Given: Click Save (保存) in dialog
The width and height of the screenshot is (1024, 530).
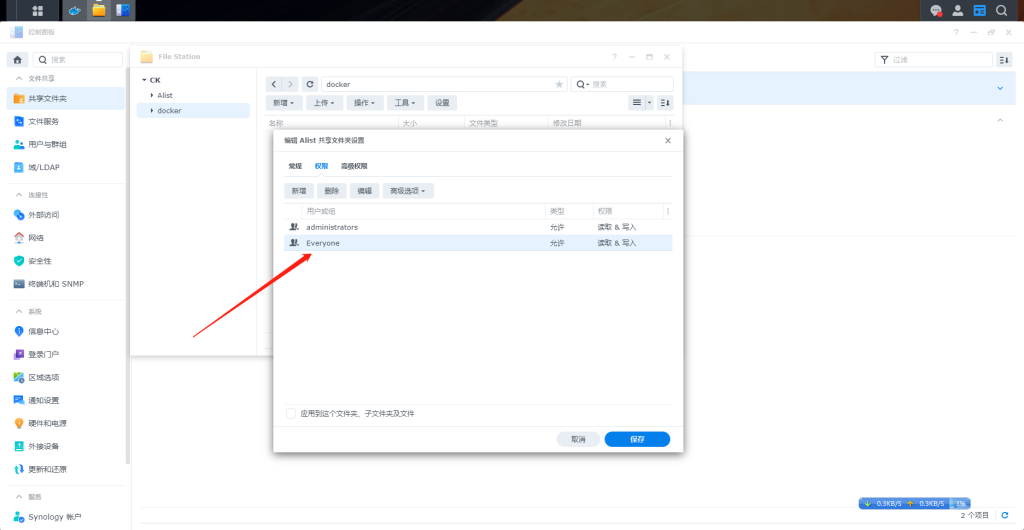Looking at the screenshot, I should click(637, 439).
